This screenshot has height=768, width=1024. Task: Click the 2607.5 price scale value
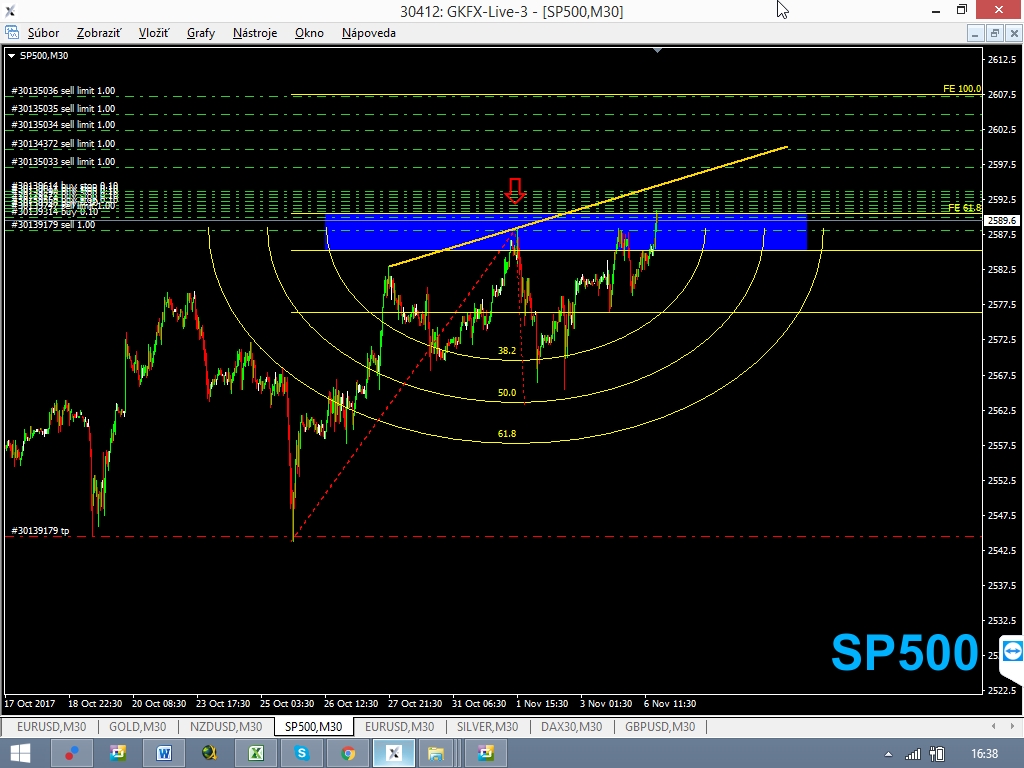(1002, 95)
